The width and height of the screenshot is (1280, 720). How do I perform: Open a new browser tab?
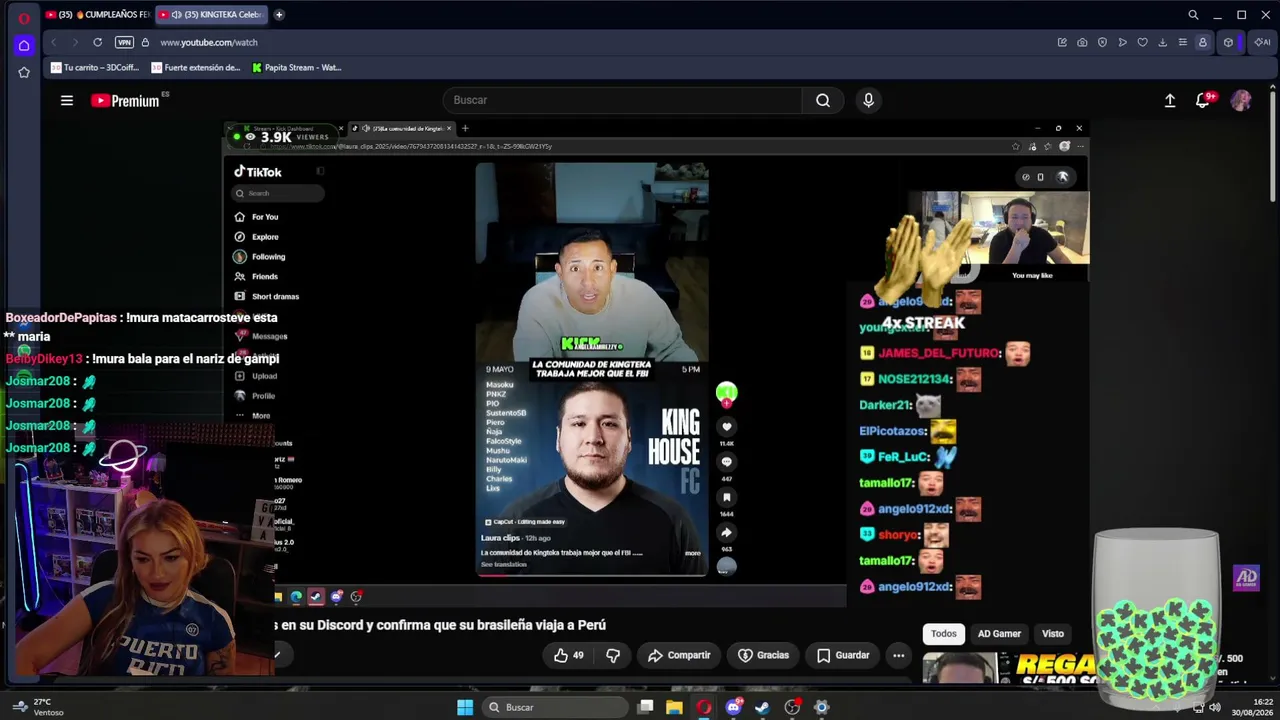point(279,15)
